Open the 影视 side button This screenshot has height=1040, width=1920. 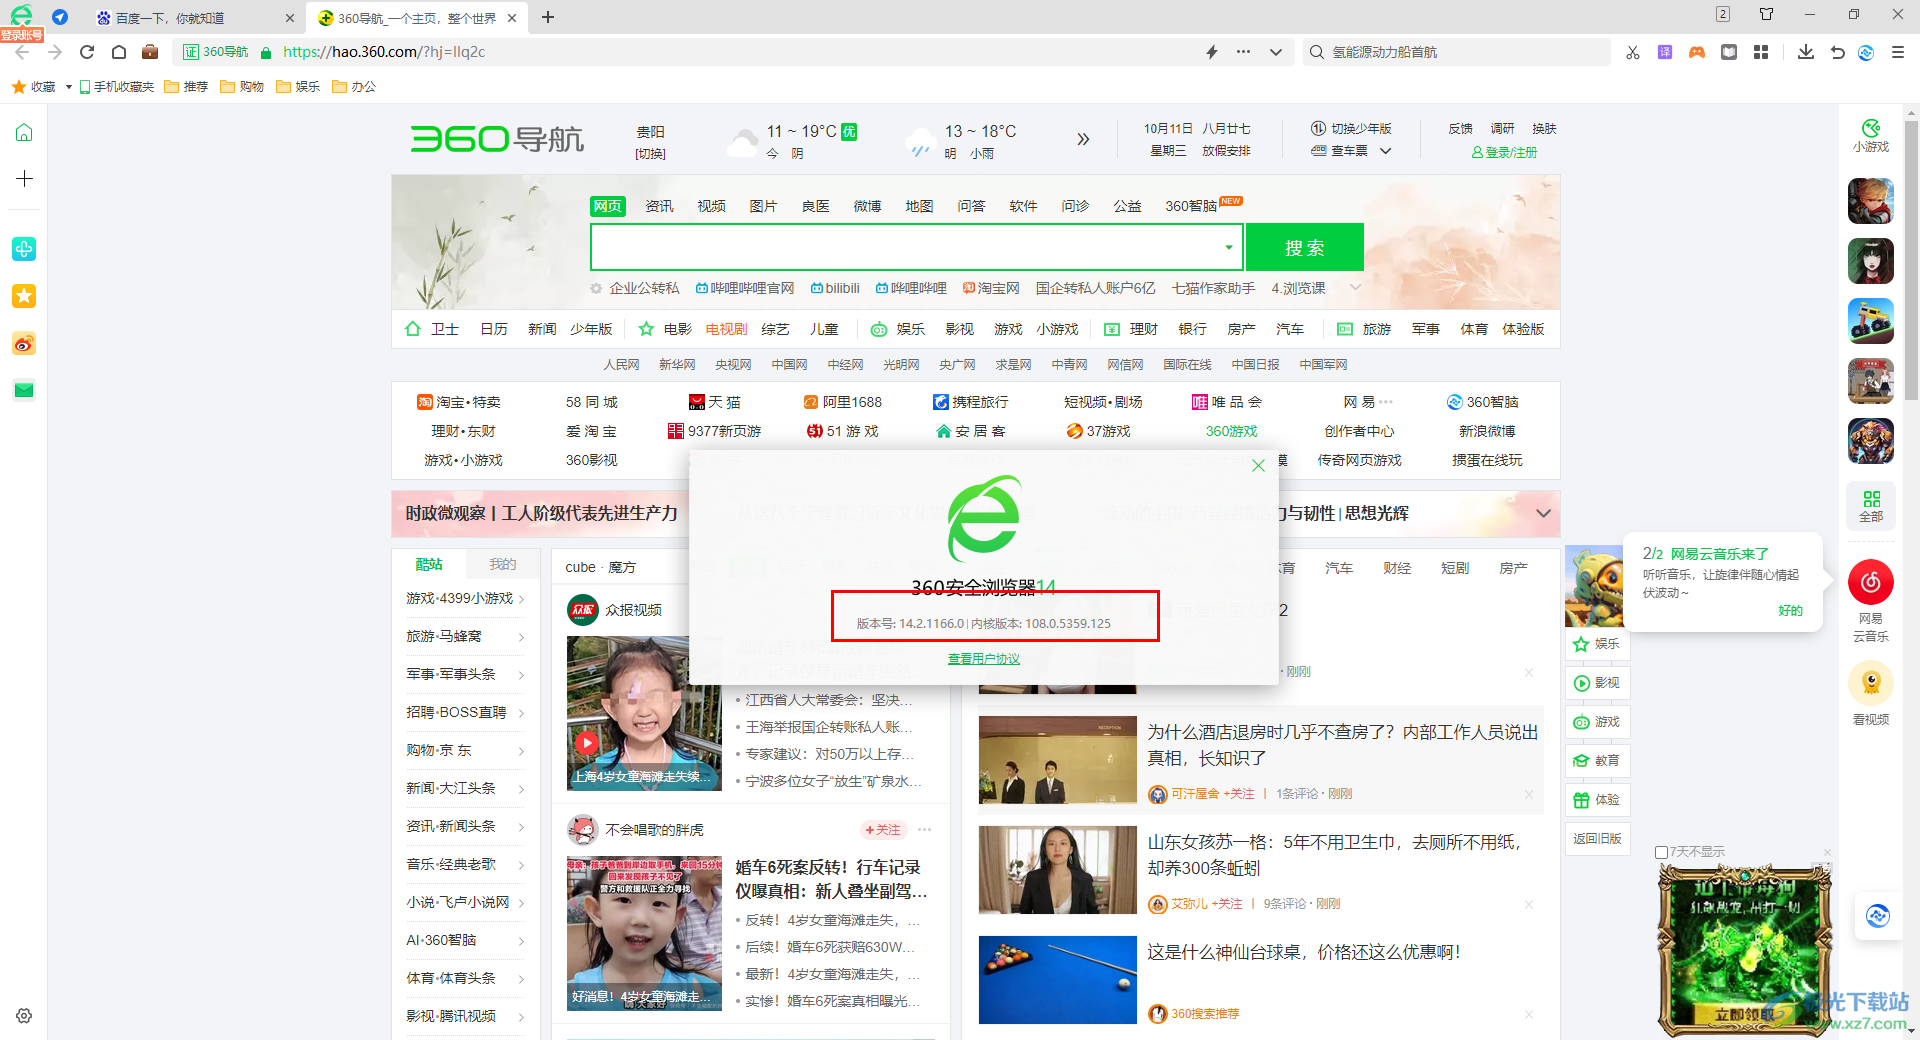coord(1597,683)
